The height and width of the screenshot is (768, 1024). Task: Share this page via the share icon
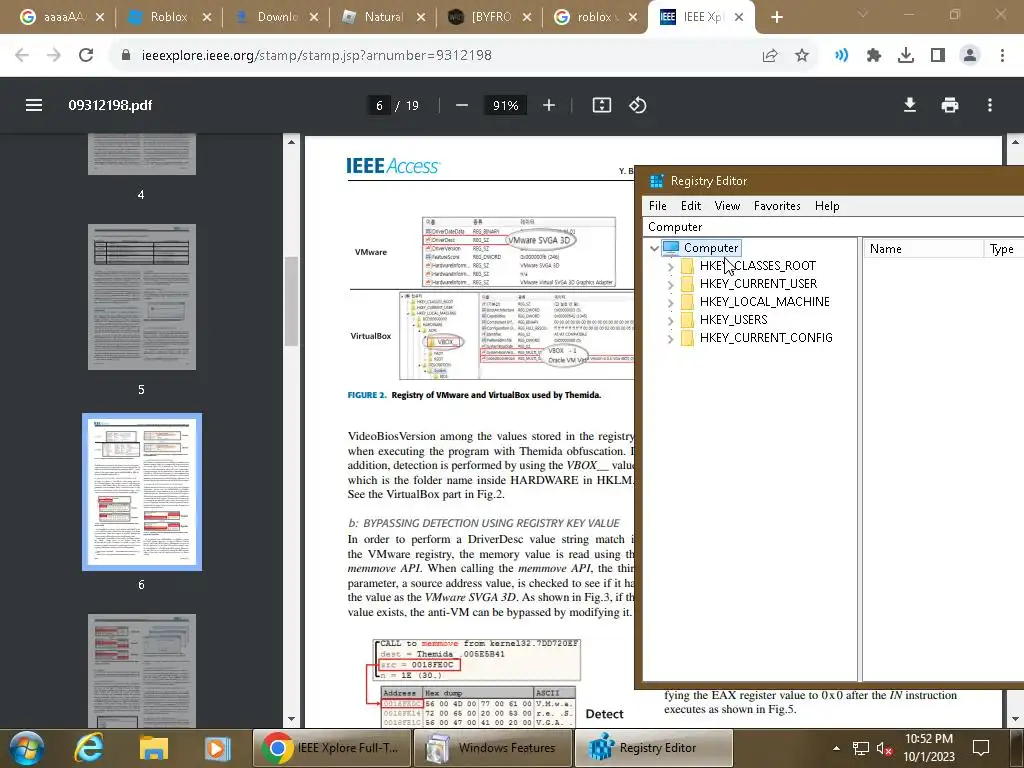(770, 56)
